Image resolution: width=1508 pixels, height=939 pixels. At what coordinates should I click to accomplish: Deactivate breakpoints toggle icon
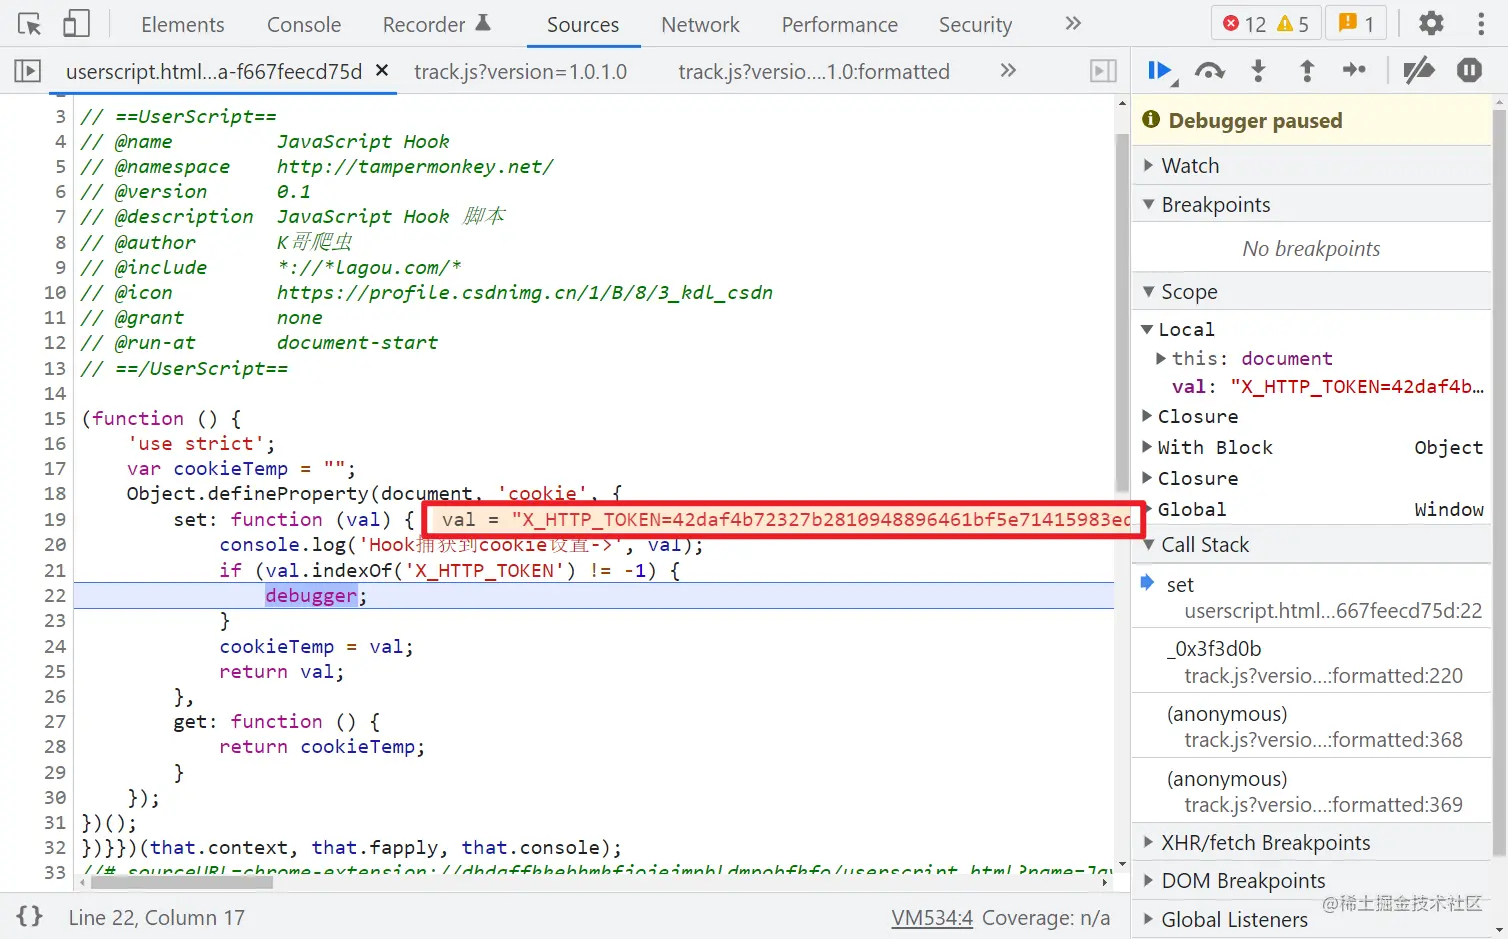click(x=1419, y=70)
